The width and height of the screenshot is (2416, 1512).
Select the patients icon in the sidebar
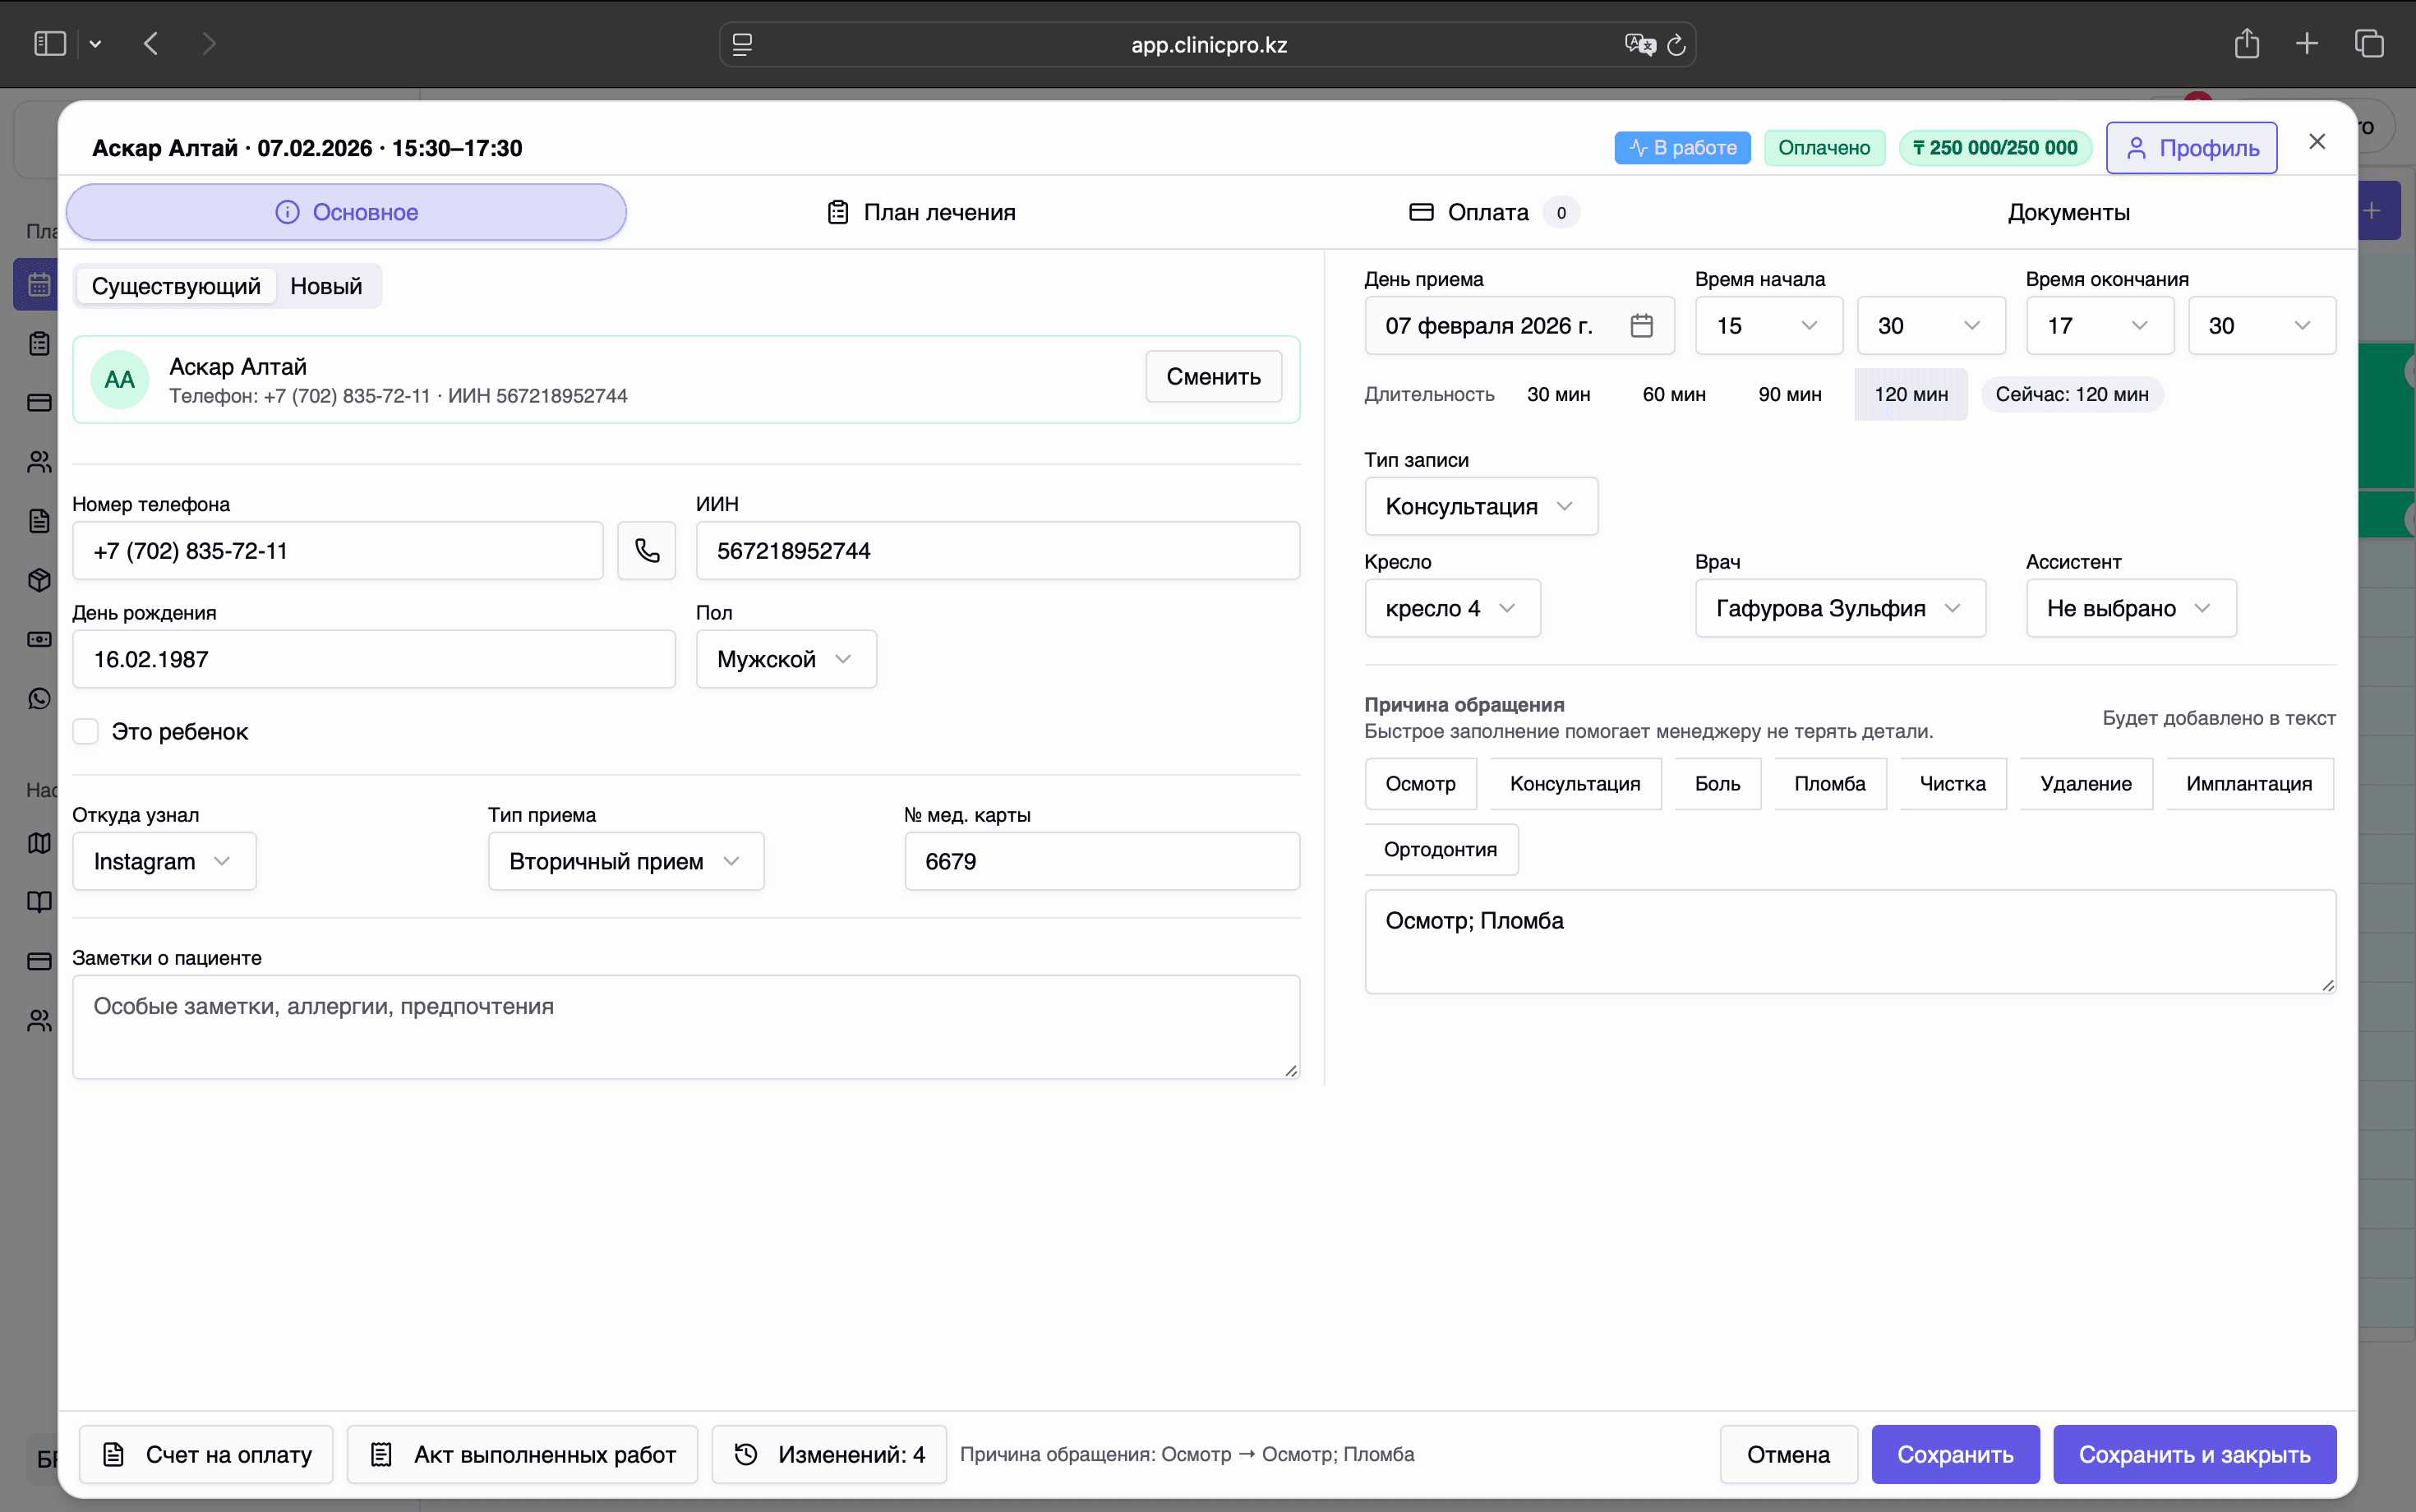[39, 462]
